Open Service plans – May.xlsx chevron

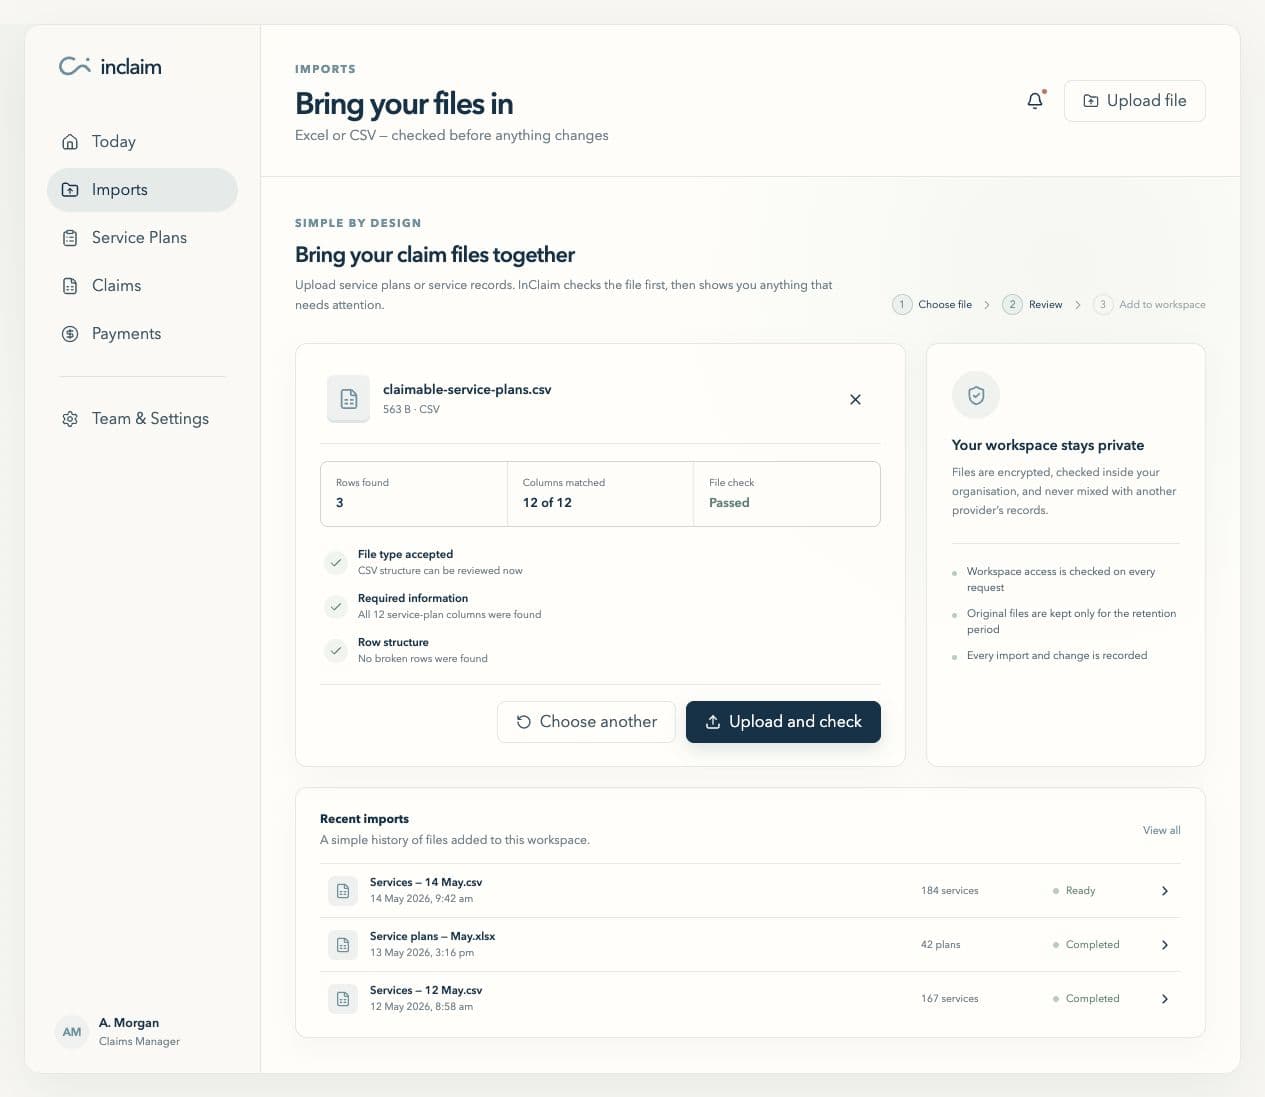(1165, 944)
